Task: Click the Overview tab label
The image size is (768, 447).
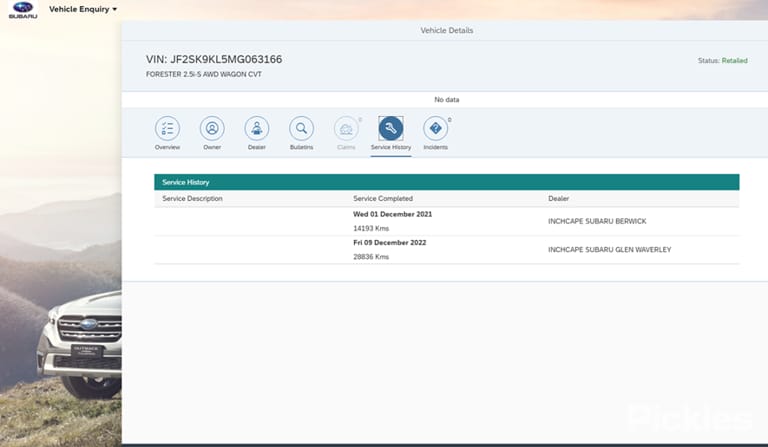Action: click(x=168, y=147)
